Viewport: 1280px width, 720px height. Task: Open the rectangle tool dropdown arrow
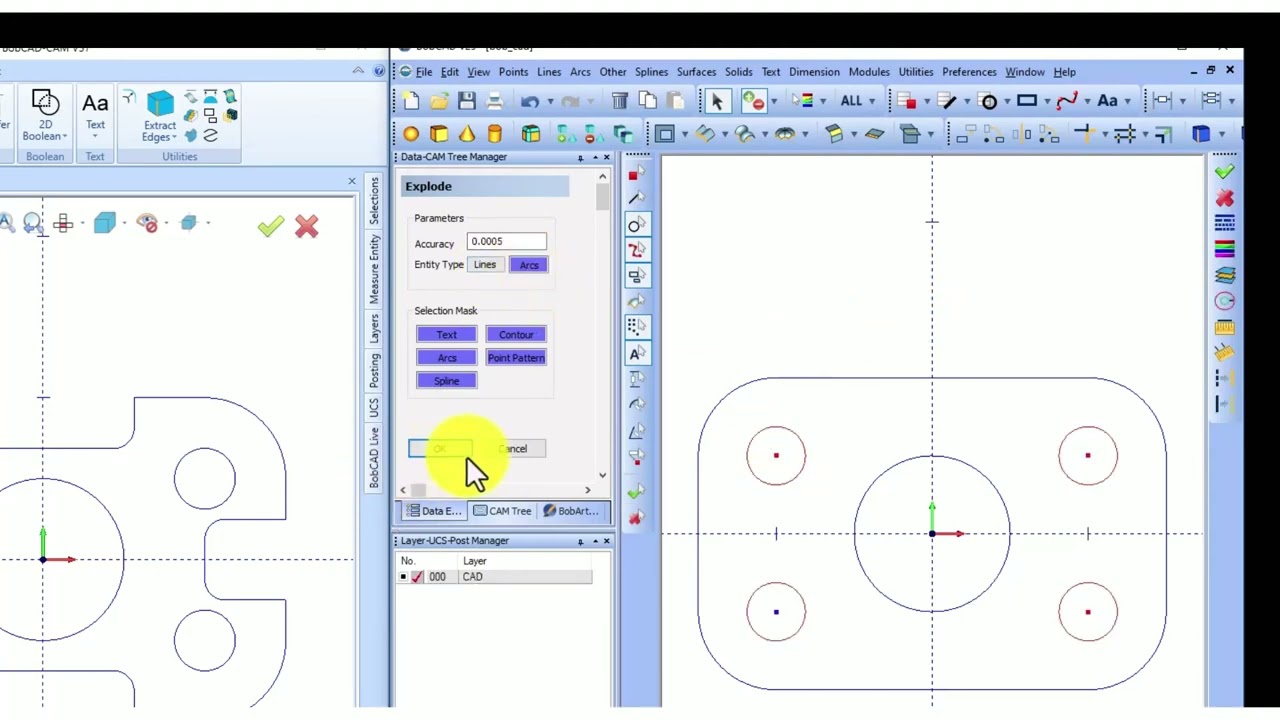point(1046,101)
